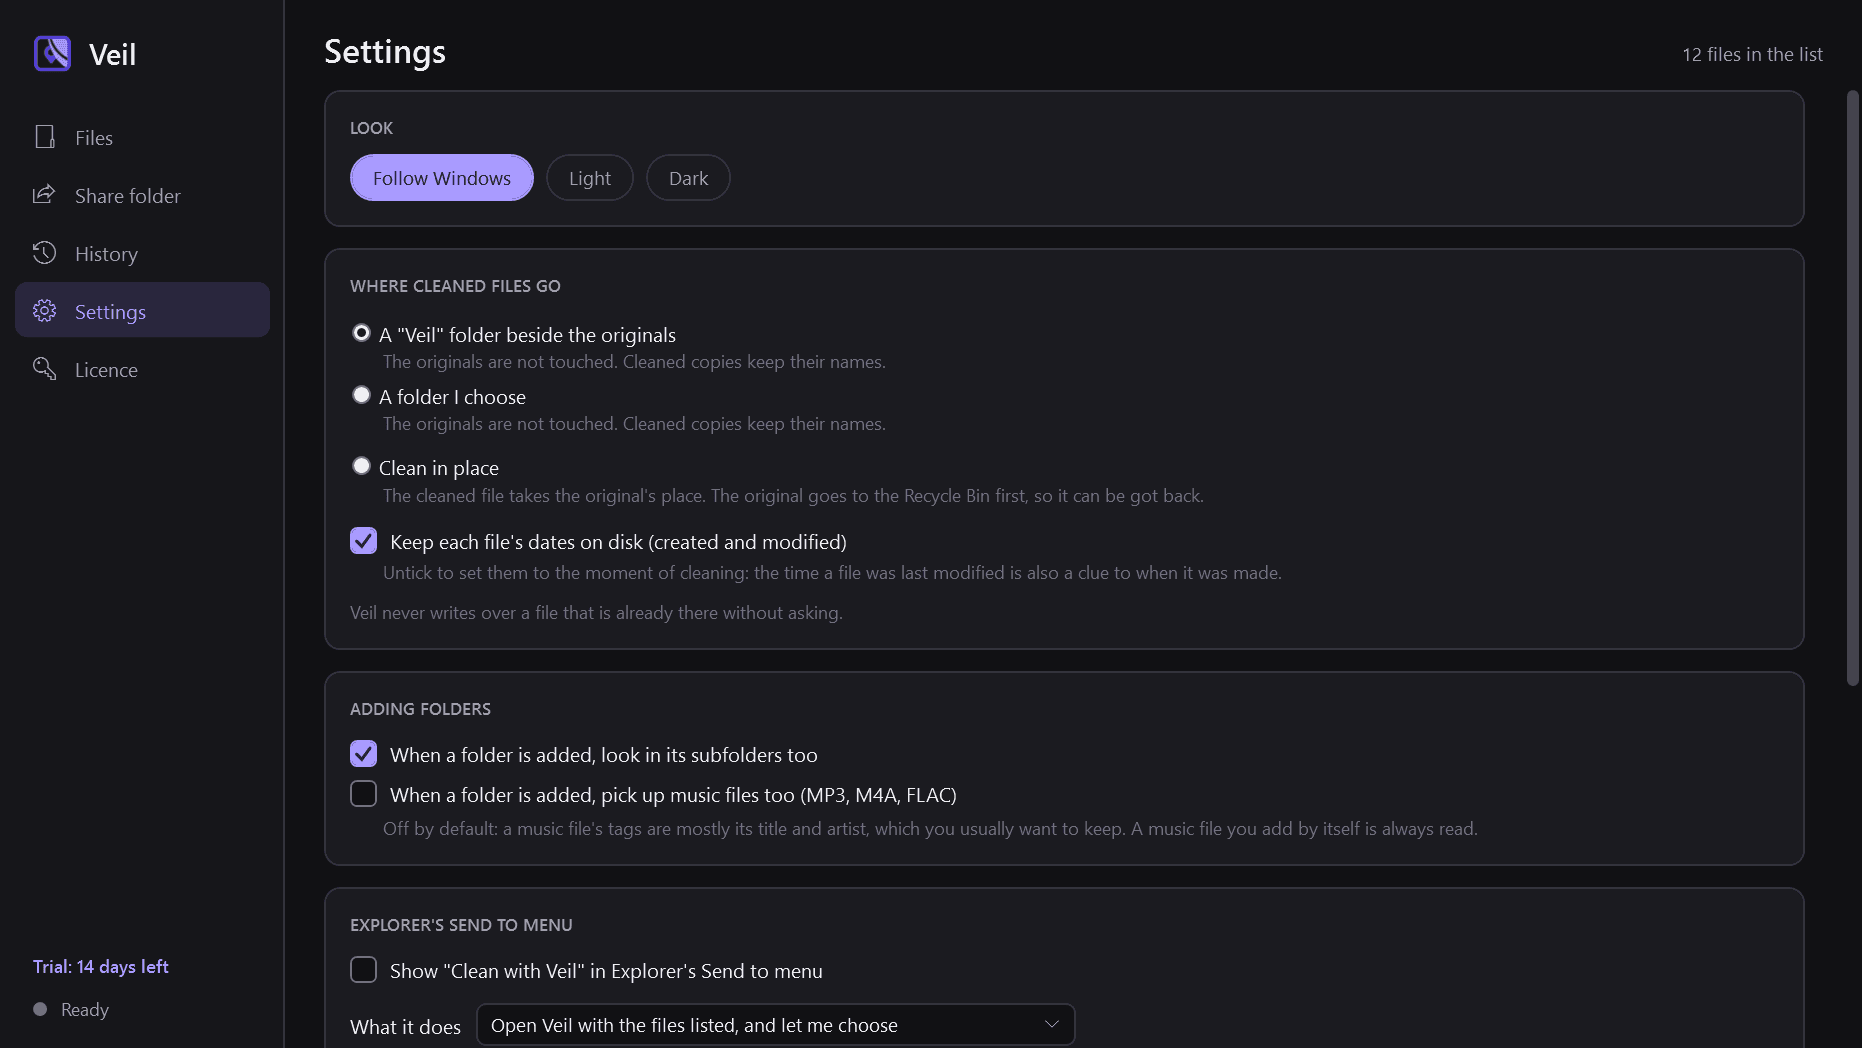Click the Licence key icon

(44, 369)
